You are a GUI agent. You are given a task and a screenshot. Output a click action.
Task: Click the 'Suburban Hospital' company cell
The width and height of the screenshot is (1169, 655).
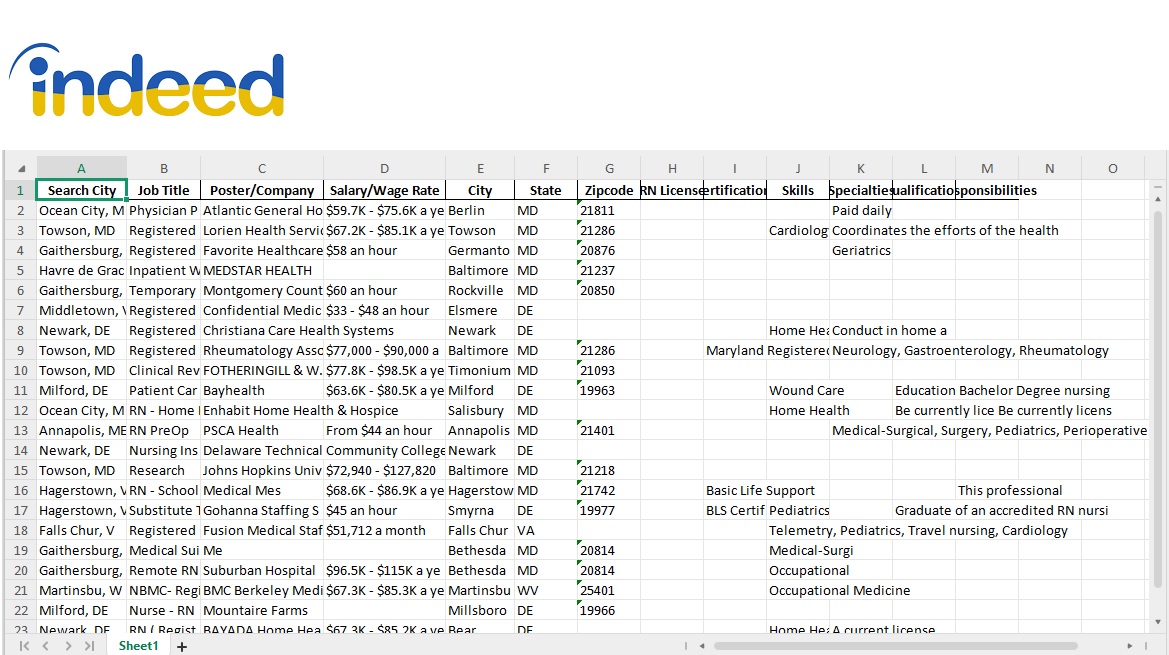[262, 571]
